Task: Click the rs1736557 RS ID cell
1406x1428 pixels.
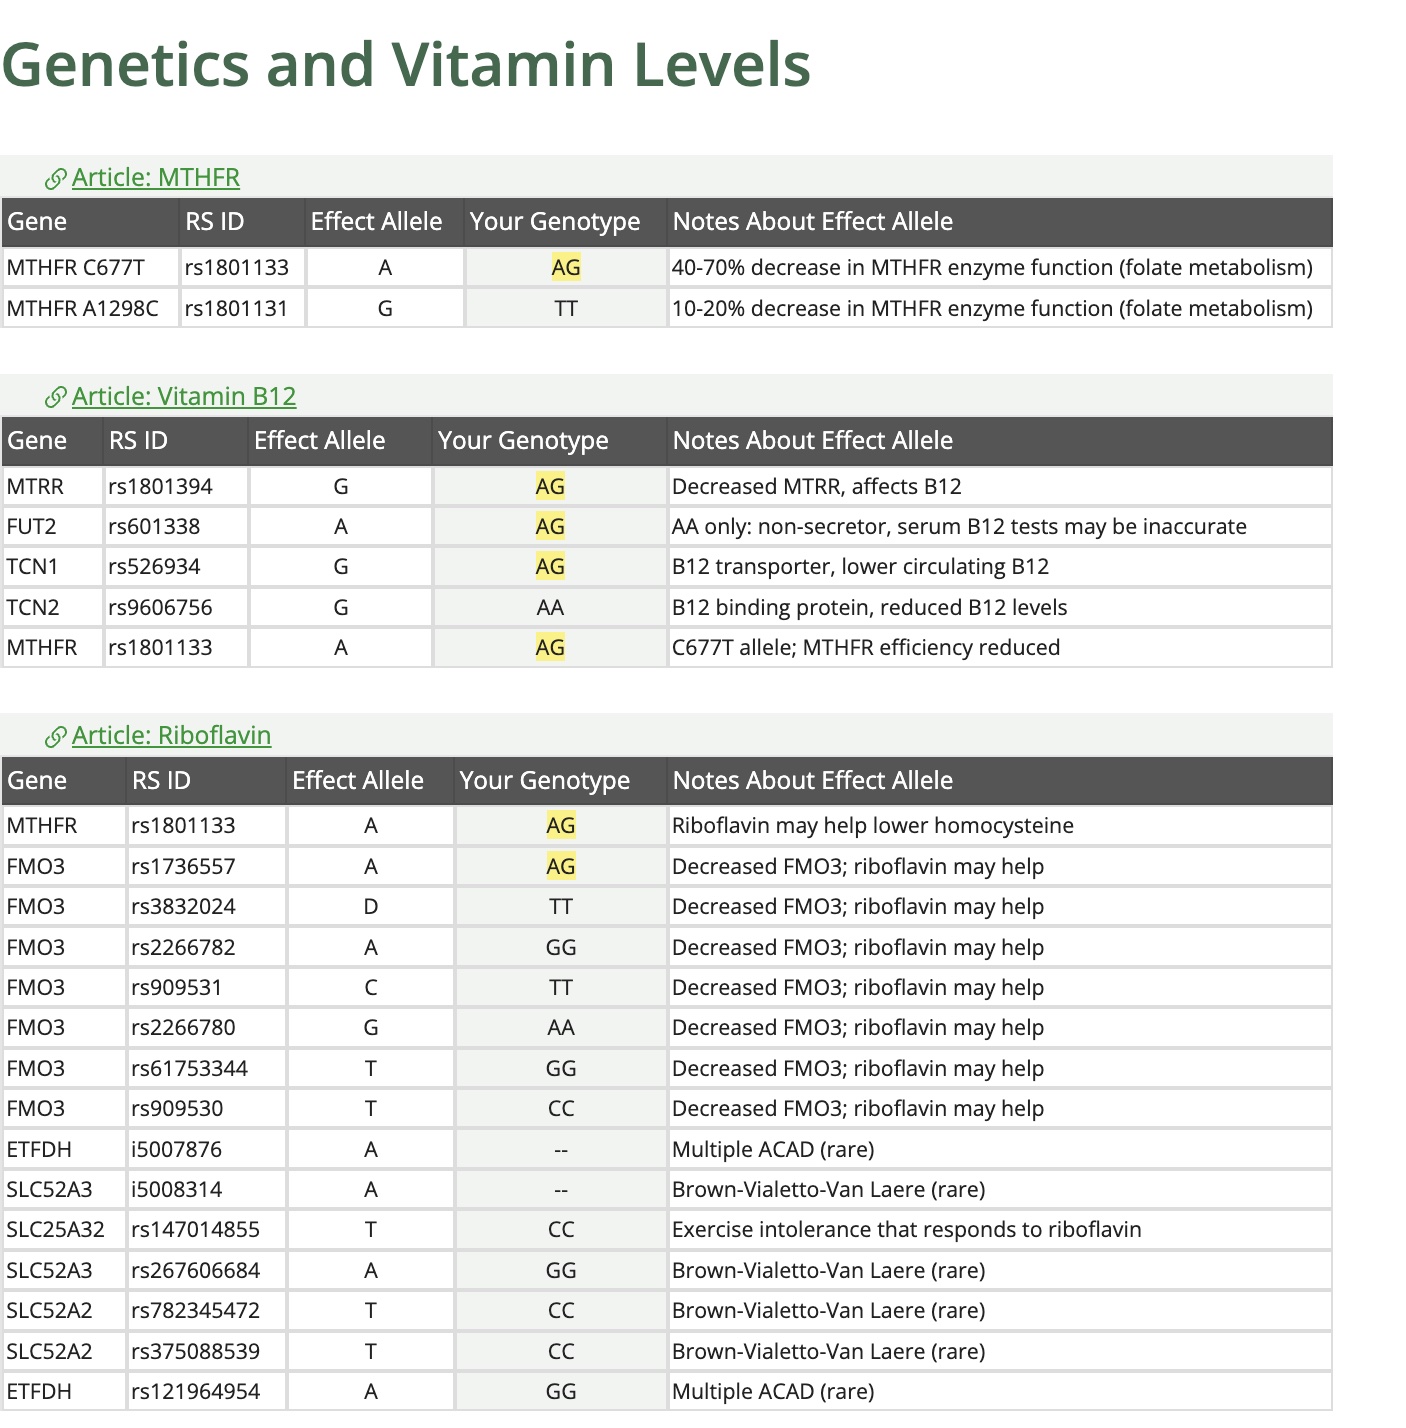Action: click(x=206, y=866)
